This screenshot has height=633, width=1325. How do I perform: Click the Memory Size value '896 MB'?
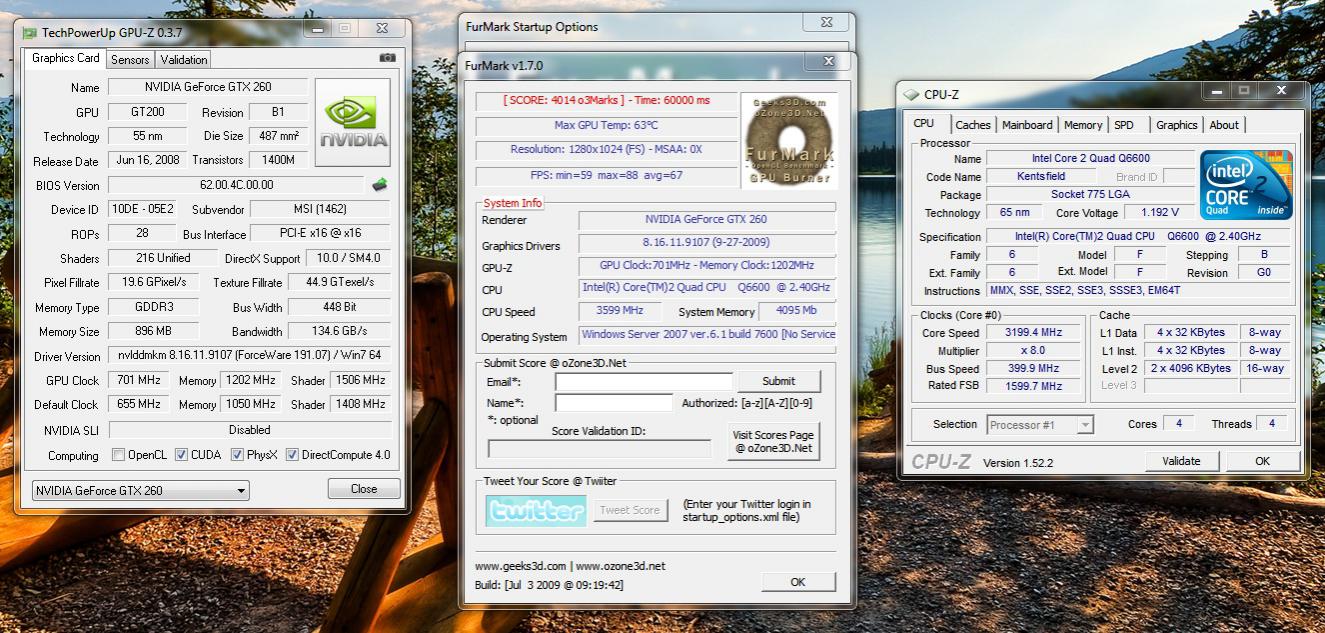tap(153, 331)
